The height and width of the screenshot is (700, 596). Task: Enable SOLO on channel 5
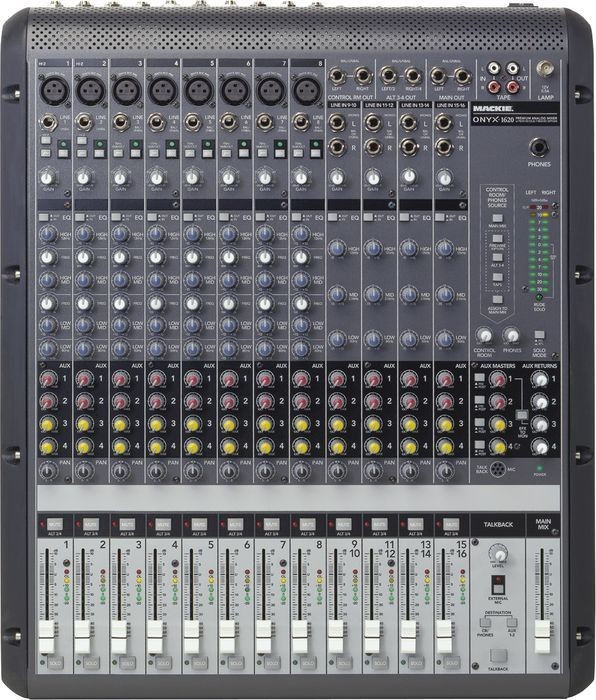199,663
